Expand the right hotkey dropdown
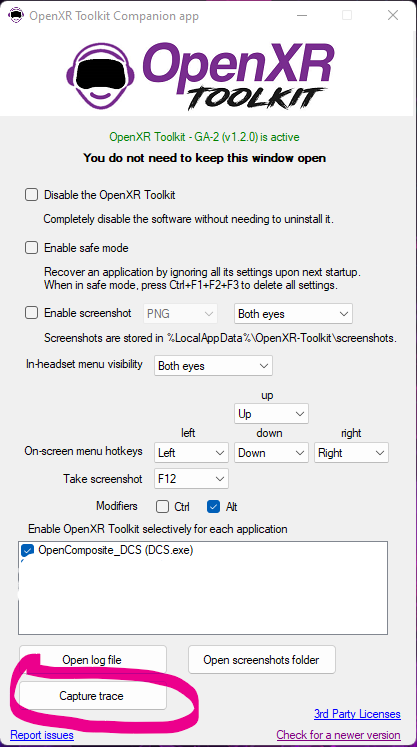Viewport: 417px width, 747px height. [x=351, y=453]
